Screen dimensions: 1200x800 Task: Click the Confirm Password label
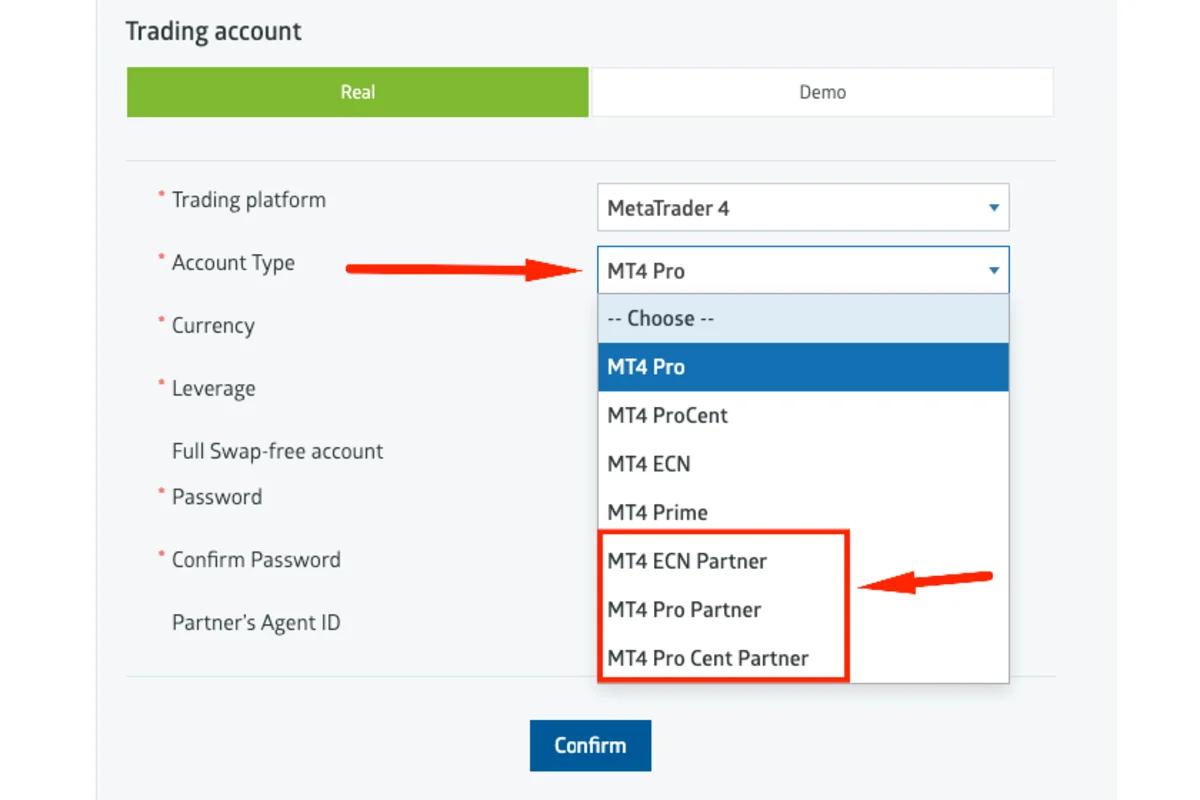(256, 560)
